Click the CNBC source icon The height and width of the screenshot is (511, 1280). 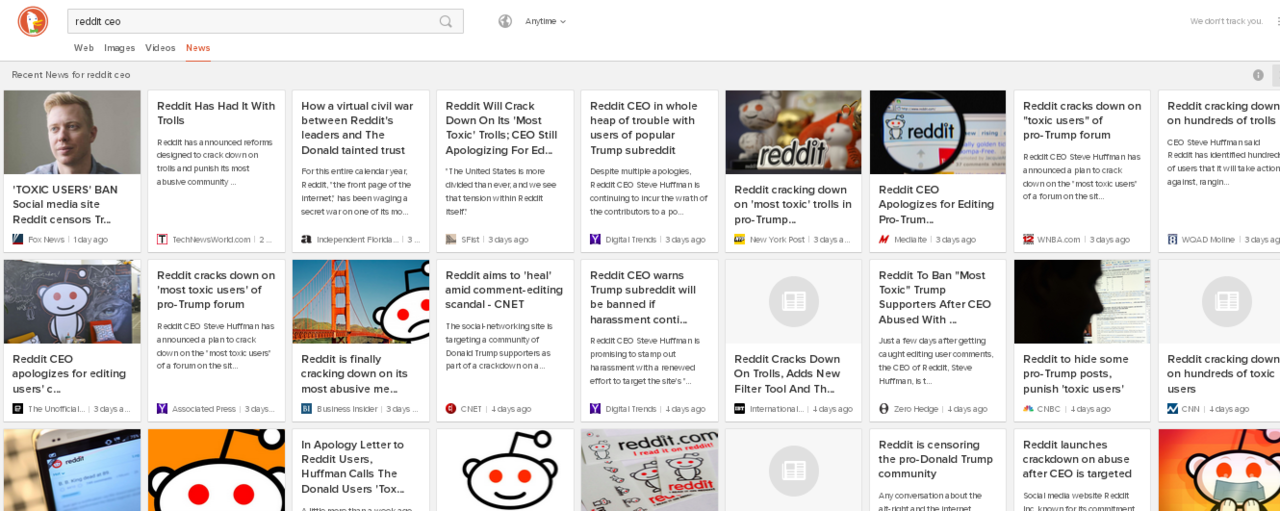tap(1028, 408)
